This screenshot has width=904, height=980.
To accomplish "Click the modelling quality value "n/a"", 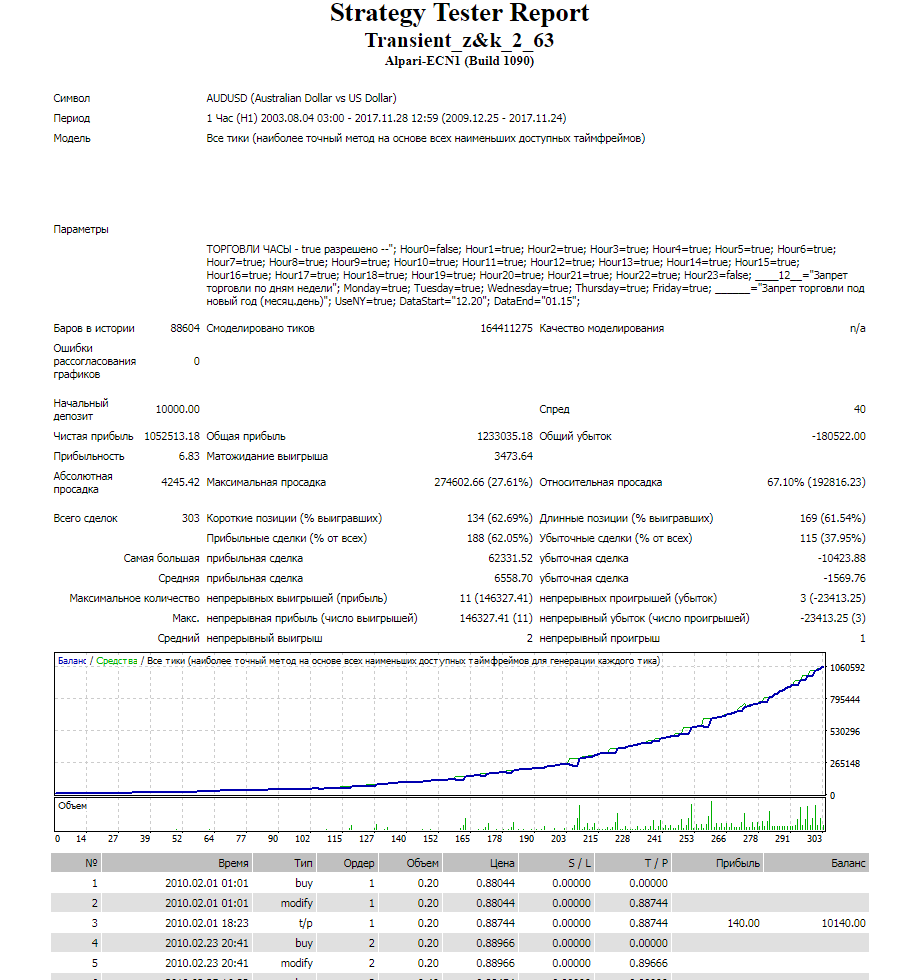I will tap(858, 328).
